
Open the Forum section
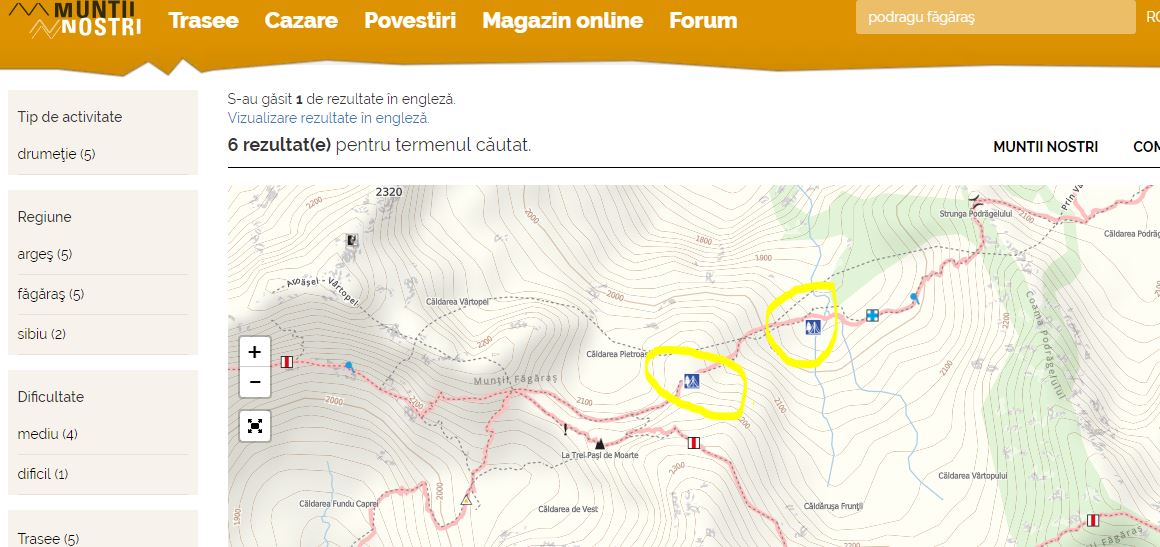coord(703,20)
